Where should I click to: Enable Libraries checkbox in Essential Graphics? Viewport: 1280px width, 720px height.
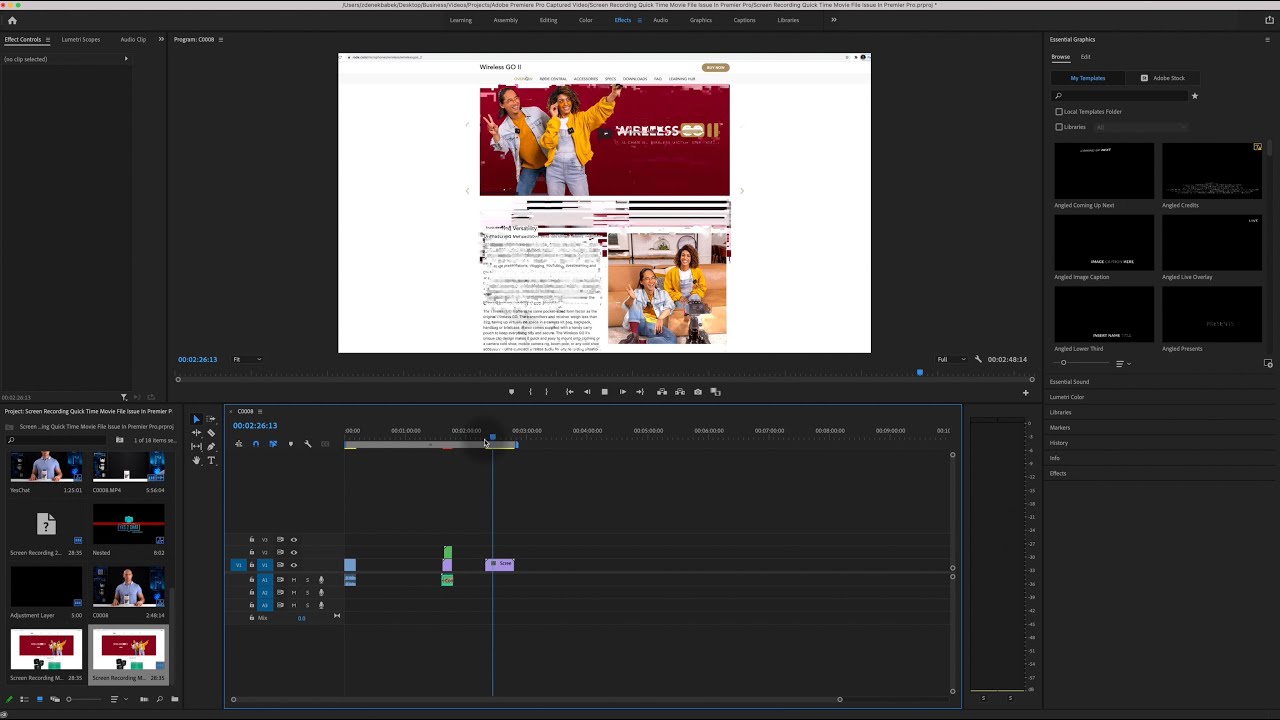(1059, 127)
